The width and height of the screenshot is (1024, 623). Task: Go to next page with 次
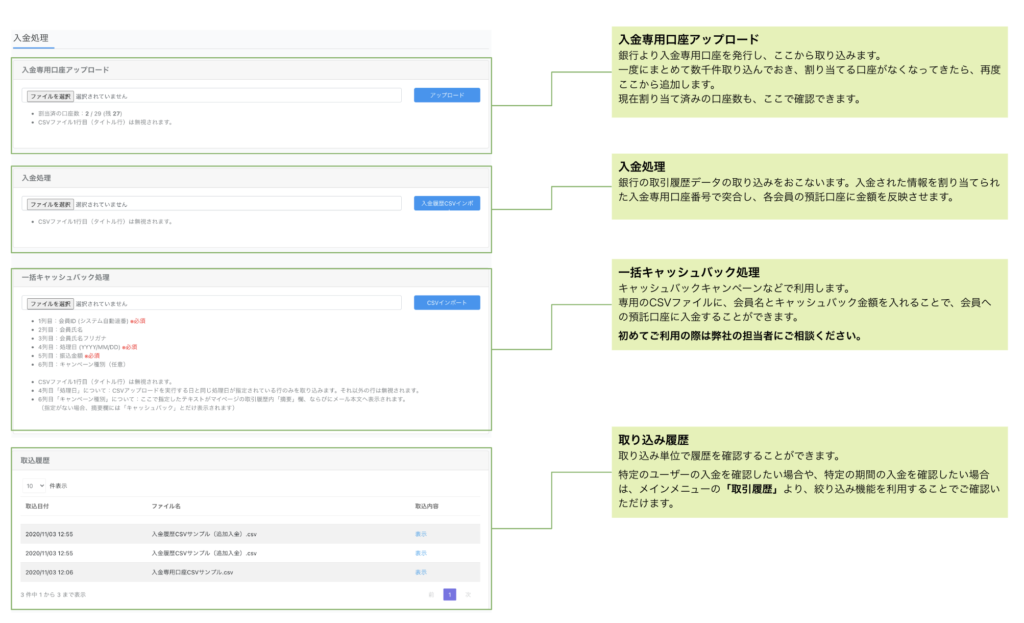468,594
